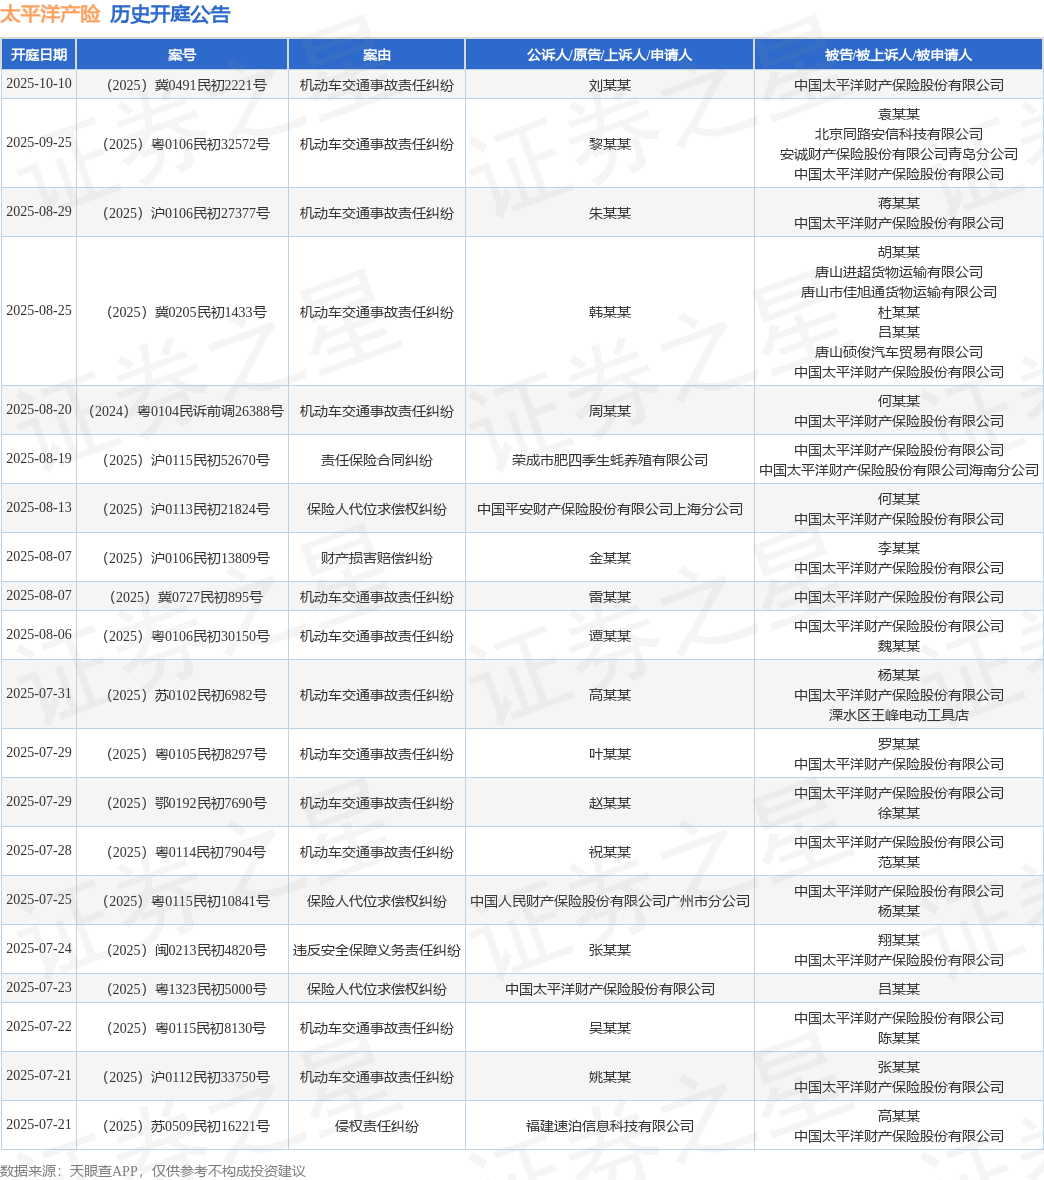Select plaintiff 刘某某
This screenshot has height=1180, width=1044.
610,85
